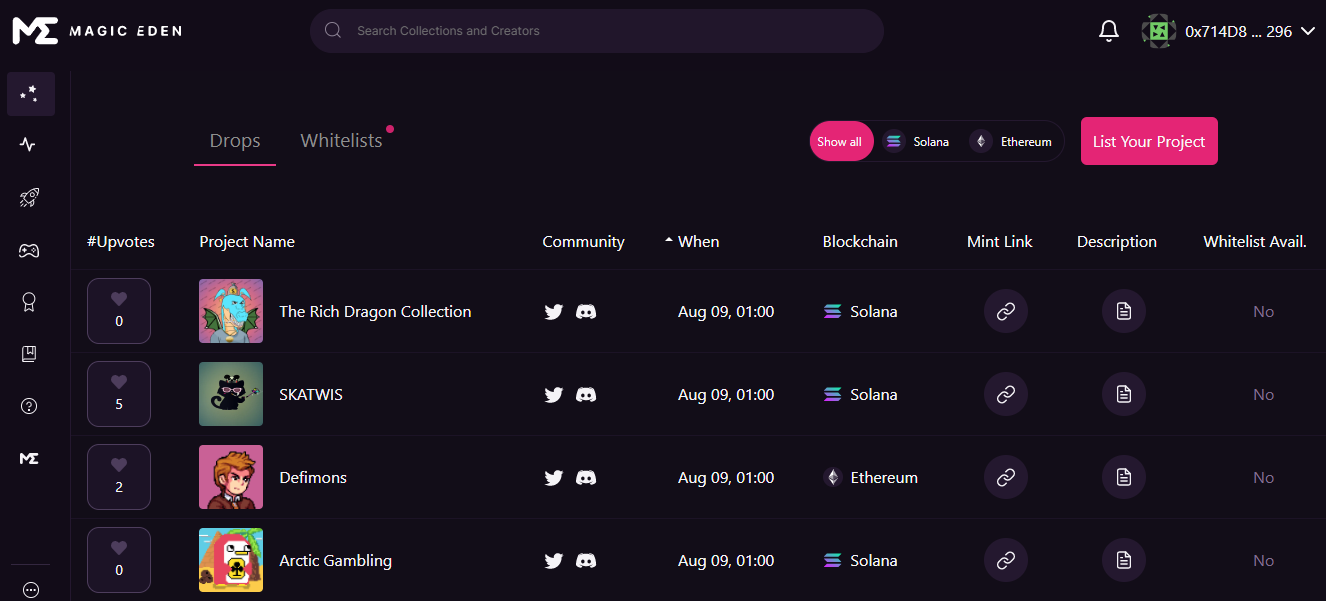Open the sparkle stars sidebar icon
The image size is (1326, 601).
click(x=30, y=94)
